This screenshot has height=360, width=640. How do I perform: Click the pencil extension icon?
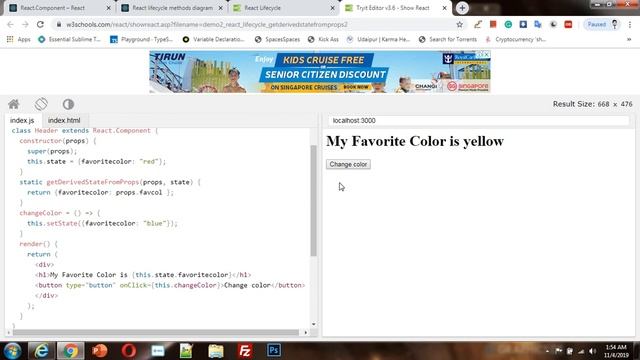[478, 24]
